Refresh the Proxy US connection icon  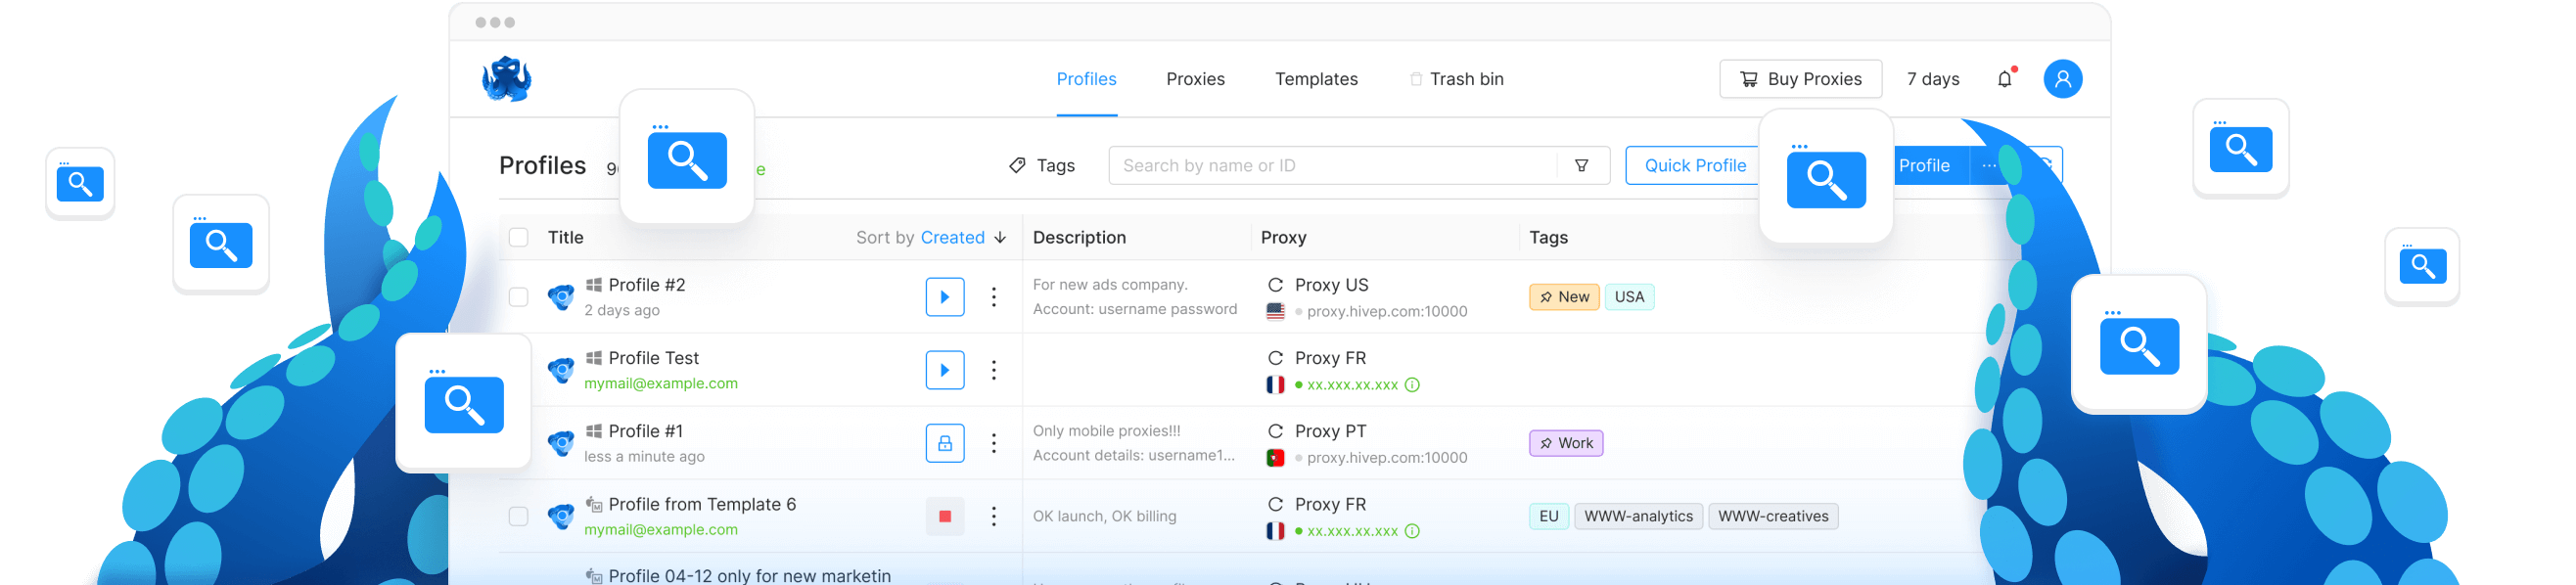click(x=1275, y=285)
